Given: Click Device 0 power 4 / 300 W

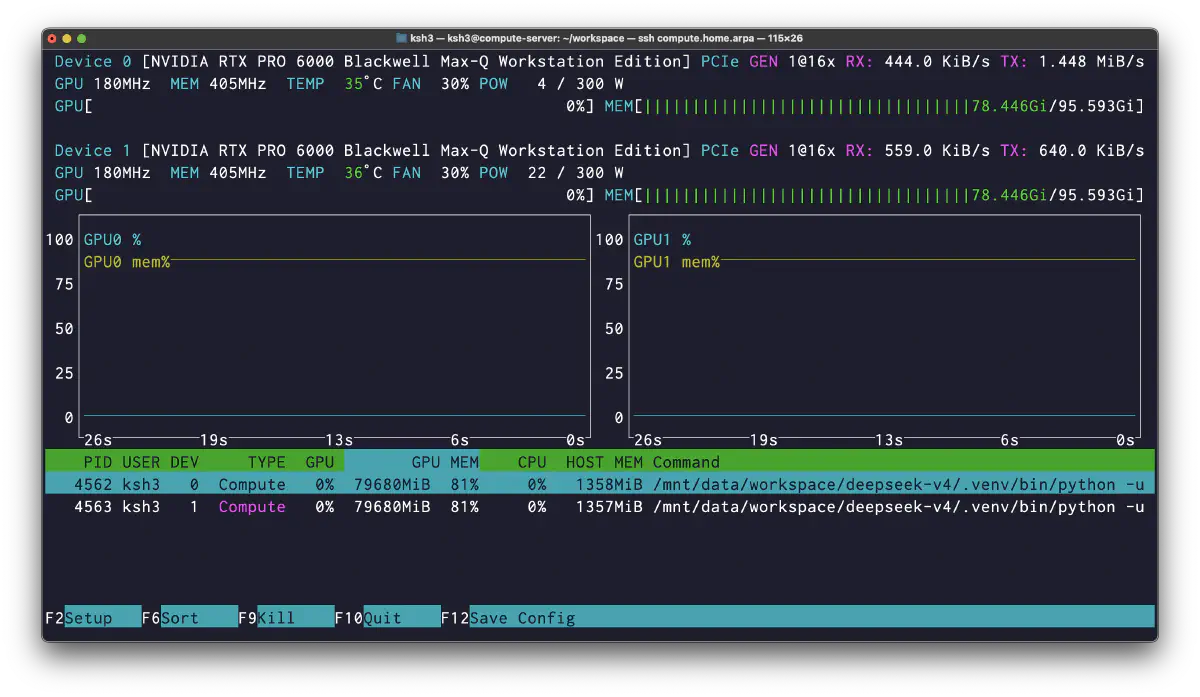Looking at the screenshot, I should (x=580, y=84).
